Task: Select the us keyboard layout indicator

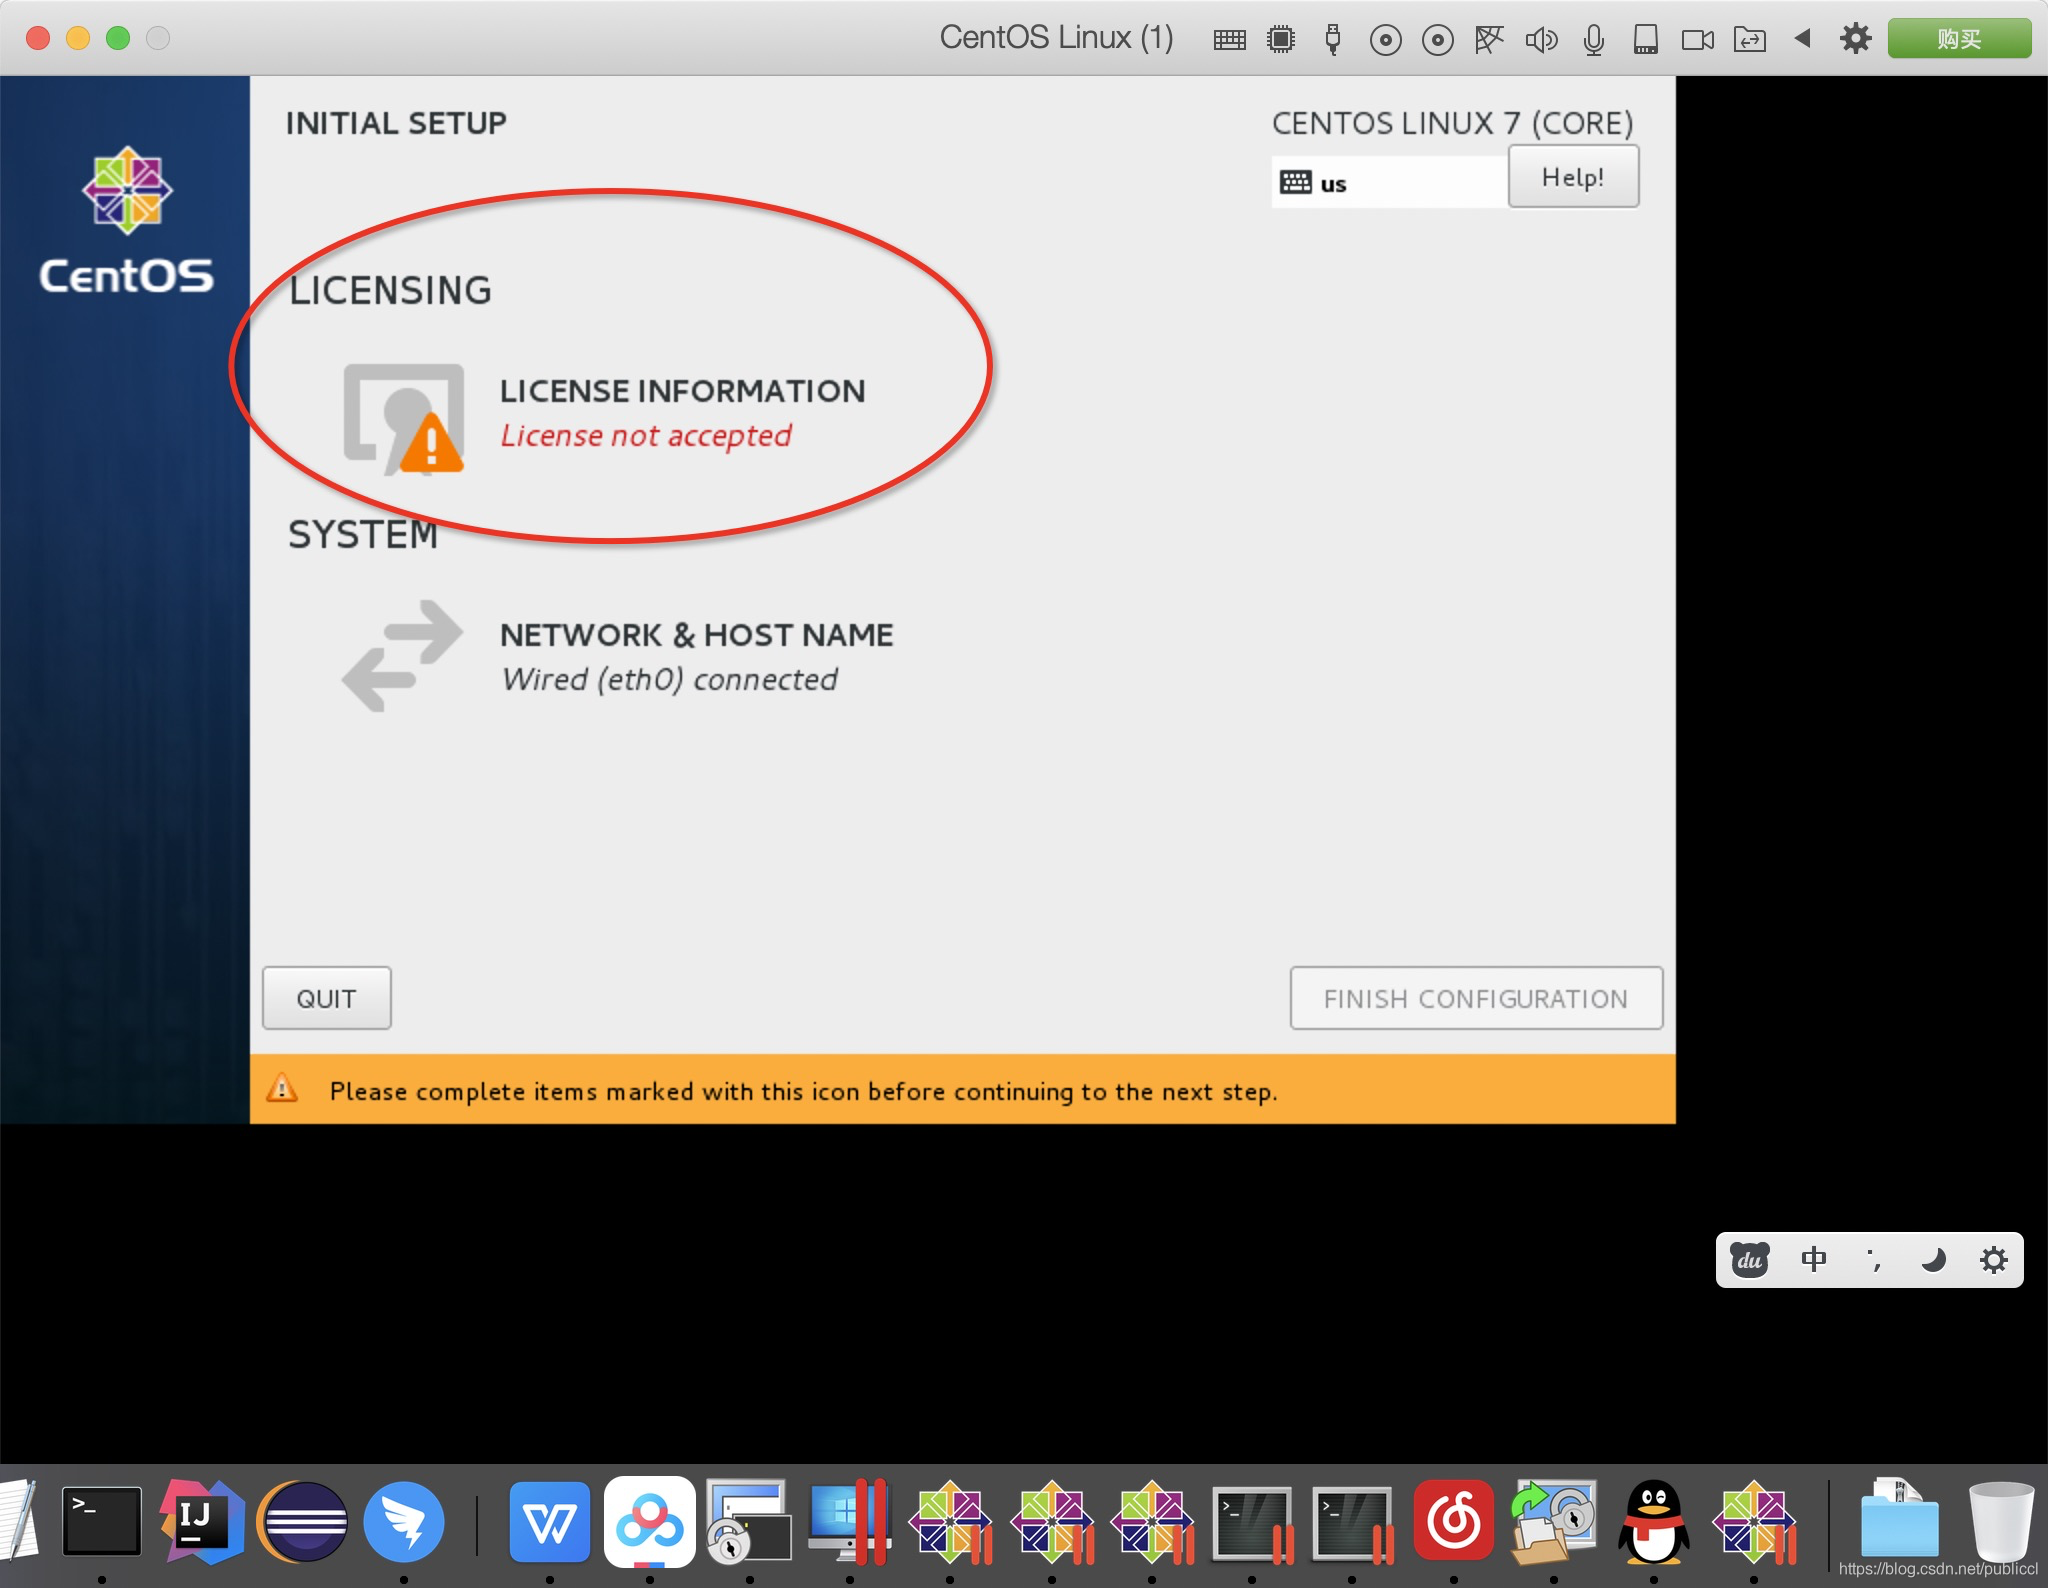Action: 1389,183
